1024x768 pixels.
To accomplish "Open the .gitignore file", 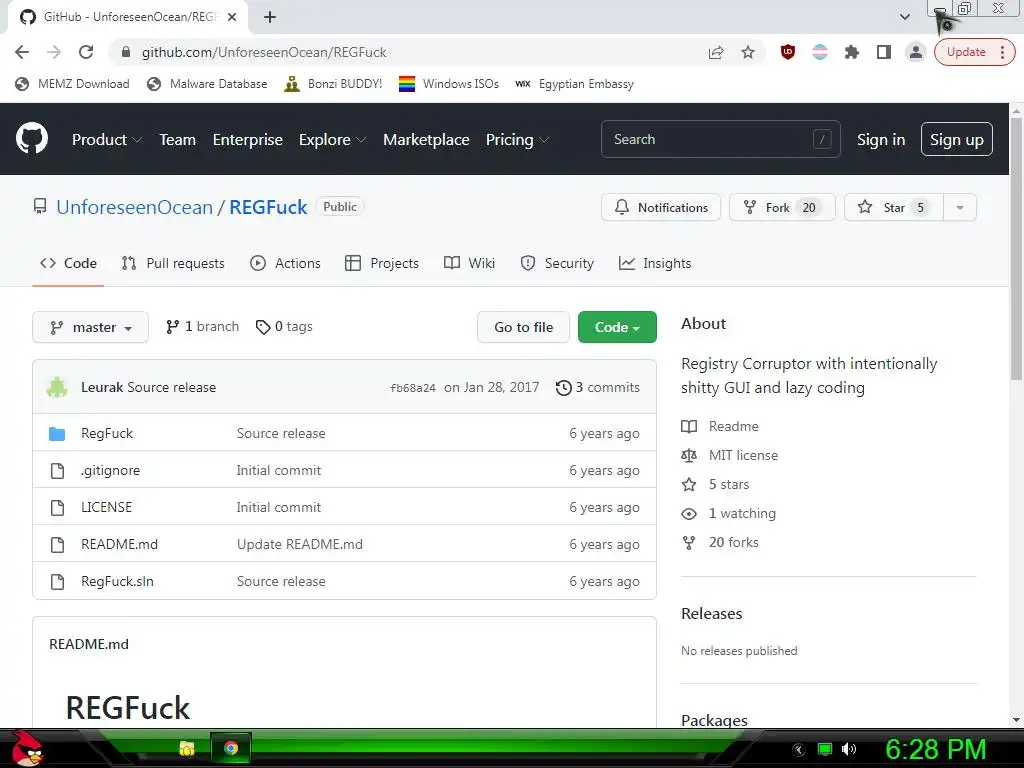I will pyautogui.click(x=110, y=470).
